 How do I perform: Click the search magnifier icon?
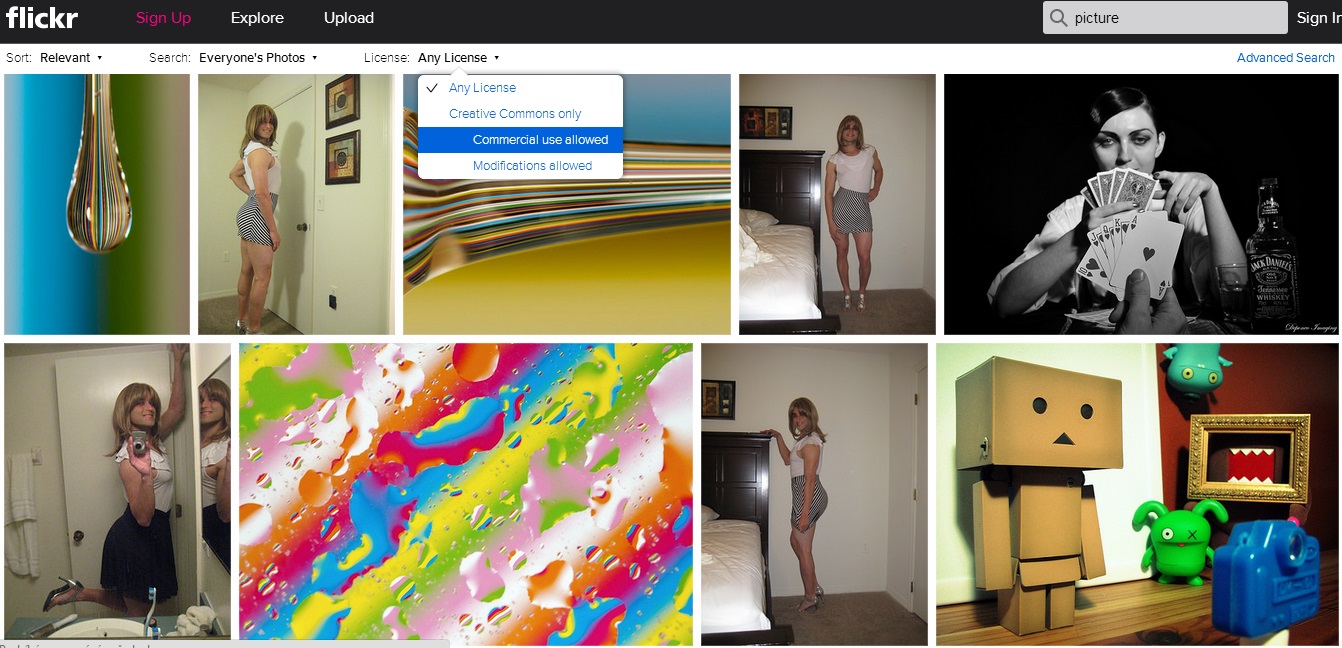1058,18
